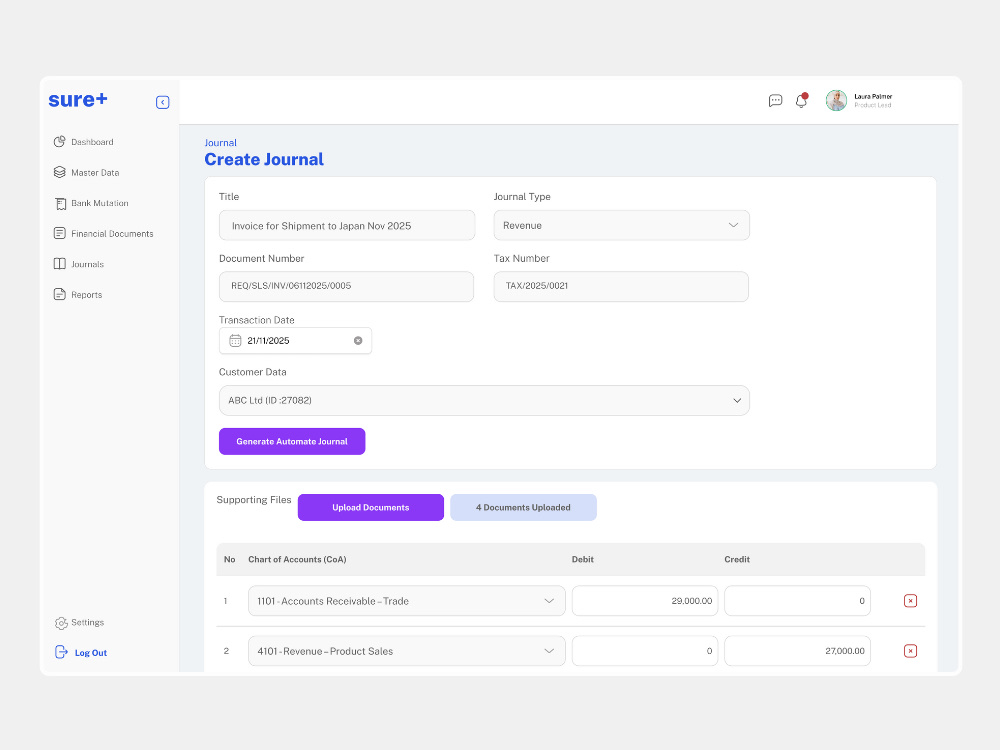Screen dimensions: 1000x750
Task: Click the Debit column header
Action: click(582, 559)
